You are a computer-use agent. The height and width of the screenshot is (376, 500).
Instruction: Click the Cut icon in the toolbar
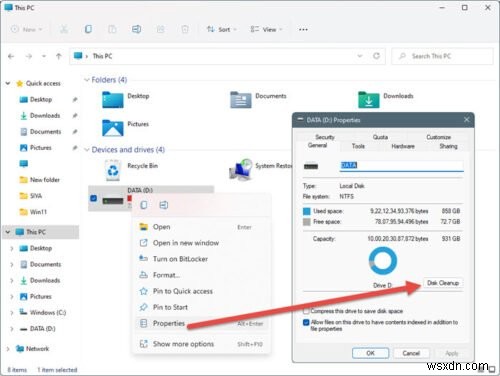pyautogui.click(x=64, y=29)
